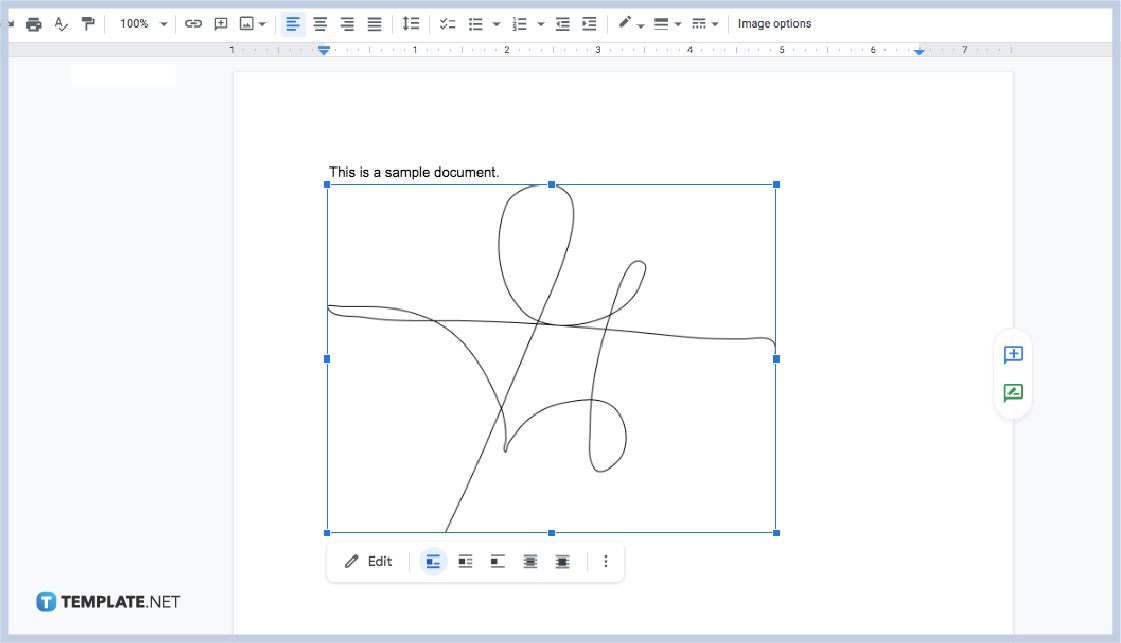Insert a link

tap(194, 23)
